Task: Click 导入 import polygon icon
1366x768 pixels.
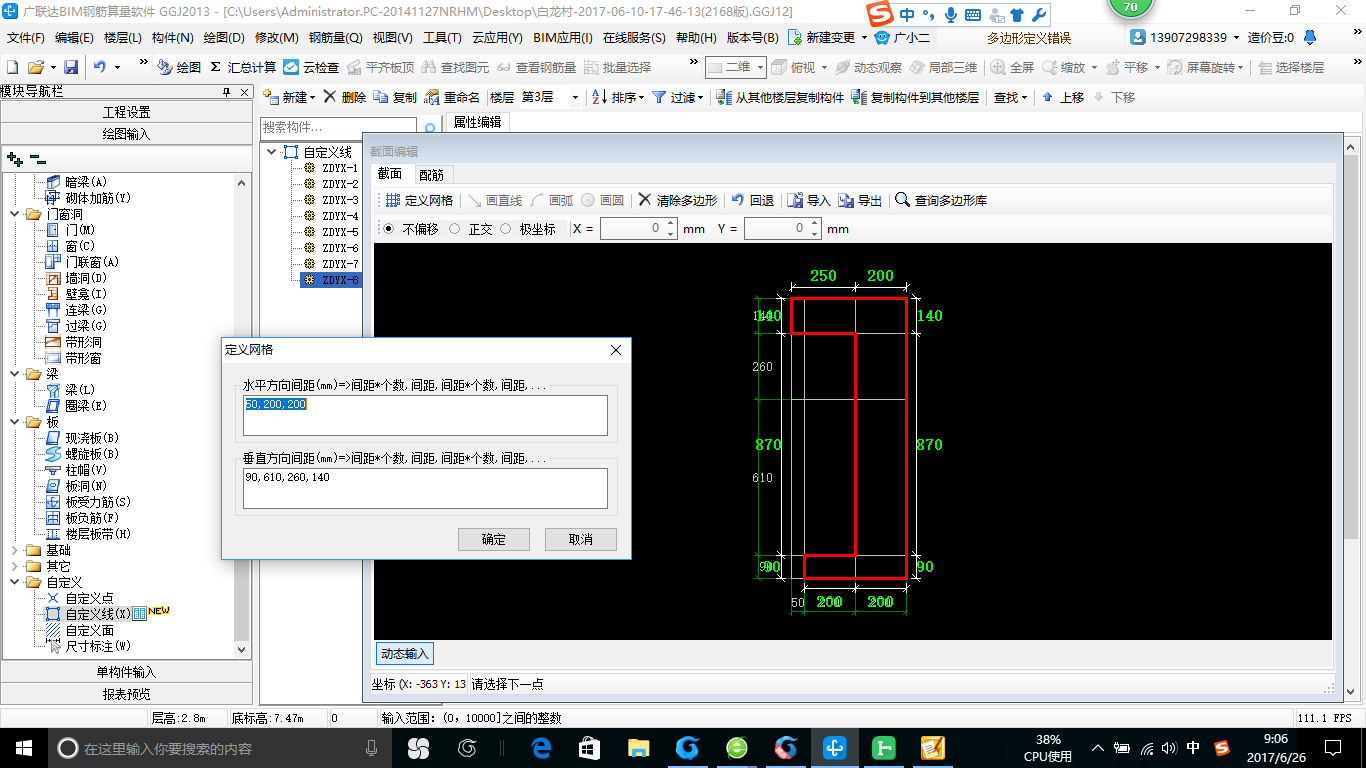Action: pyautogui.click(x=810, y=200)
